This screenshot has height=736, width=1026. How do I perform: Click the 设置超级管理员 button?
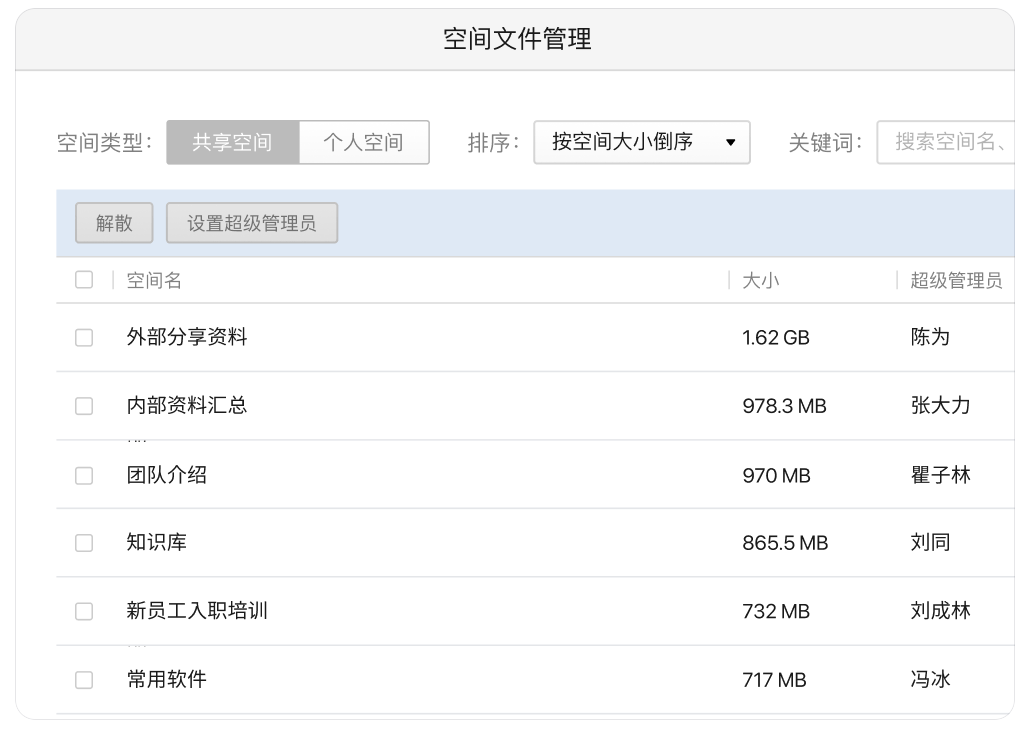point(252,223)
